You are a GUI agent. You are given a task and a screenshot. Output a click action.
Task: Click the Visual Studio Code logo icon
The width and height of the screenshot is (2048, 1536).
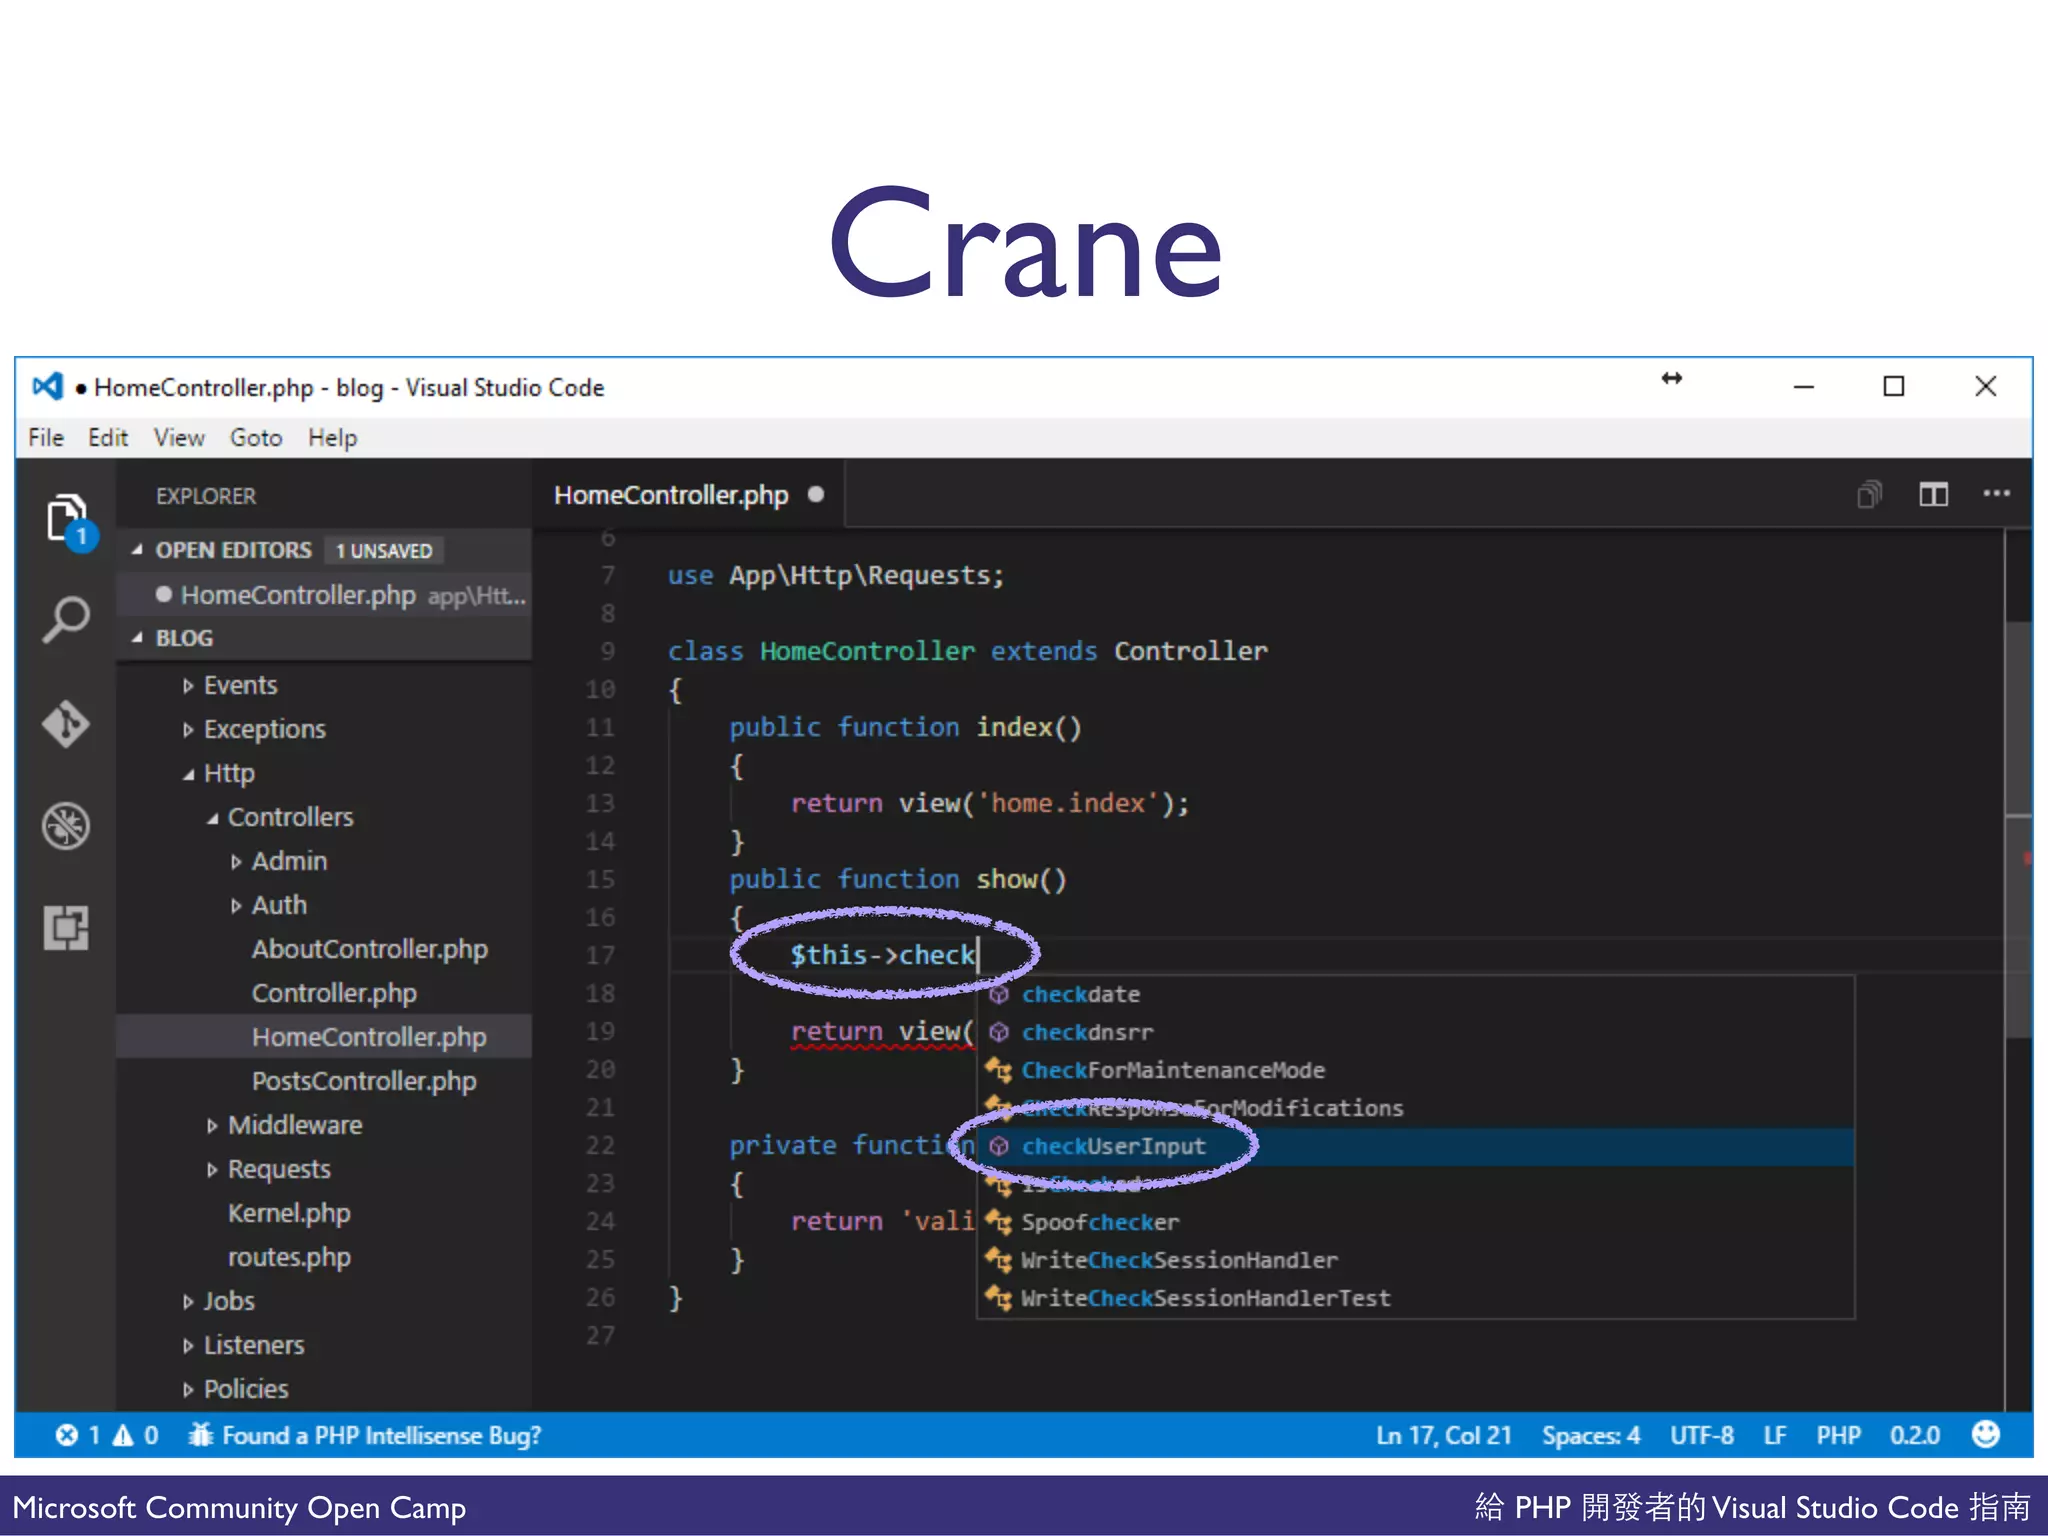(x=48, y=386)
